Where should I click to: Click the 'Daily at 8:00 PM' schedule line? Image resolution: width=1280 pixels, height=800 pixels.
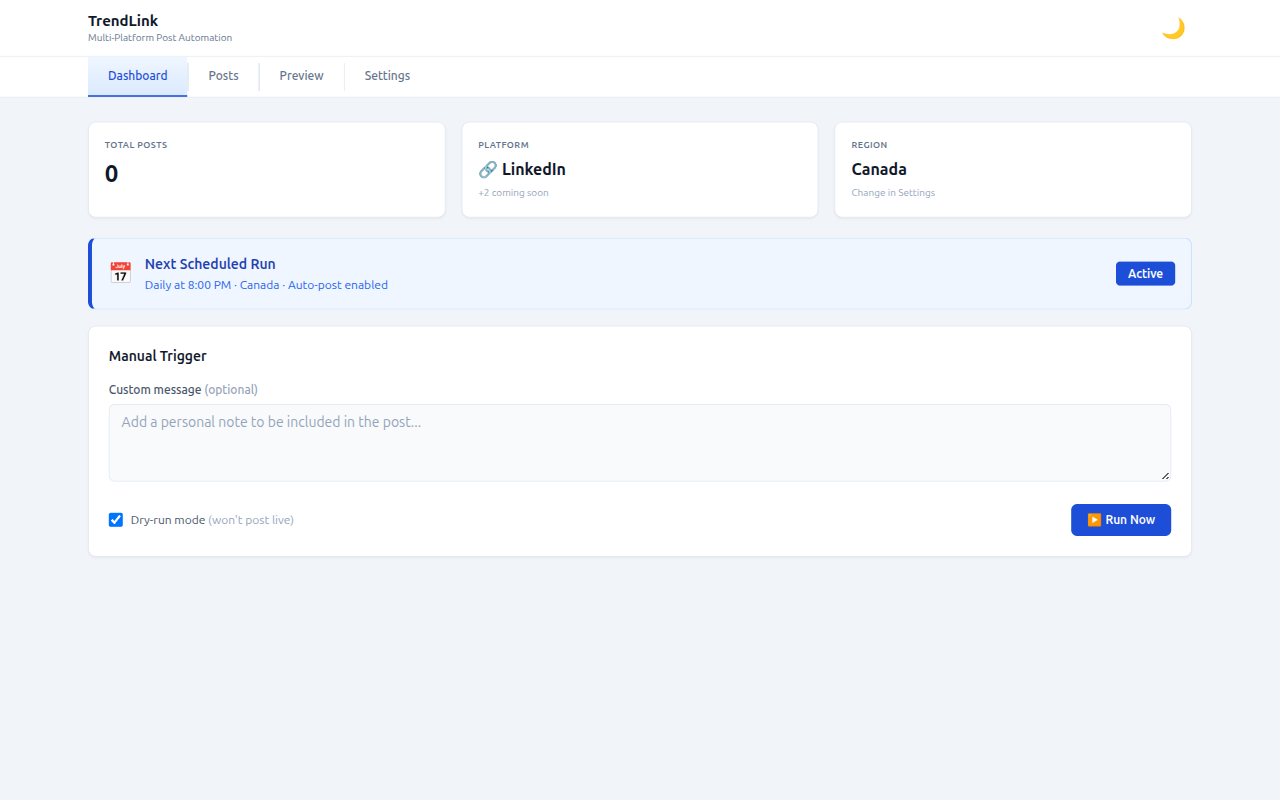pos(266,285)
